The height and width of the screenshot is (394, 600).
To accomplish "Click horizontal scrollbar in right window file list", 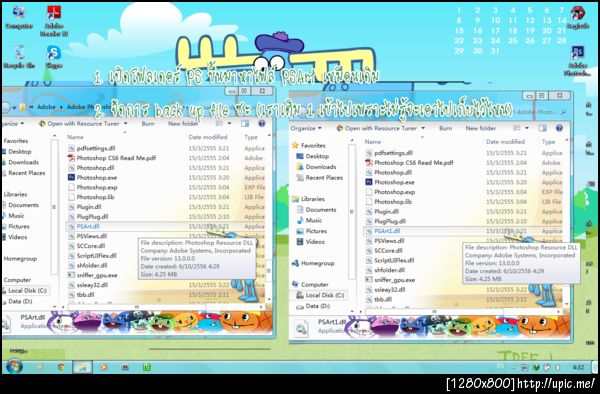I will (x=434, y=311).
